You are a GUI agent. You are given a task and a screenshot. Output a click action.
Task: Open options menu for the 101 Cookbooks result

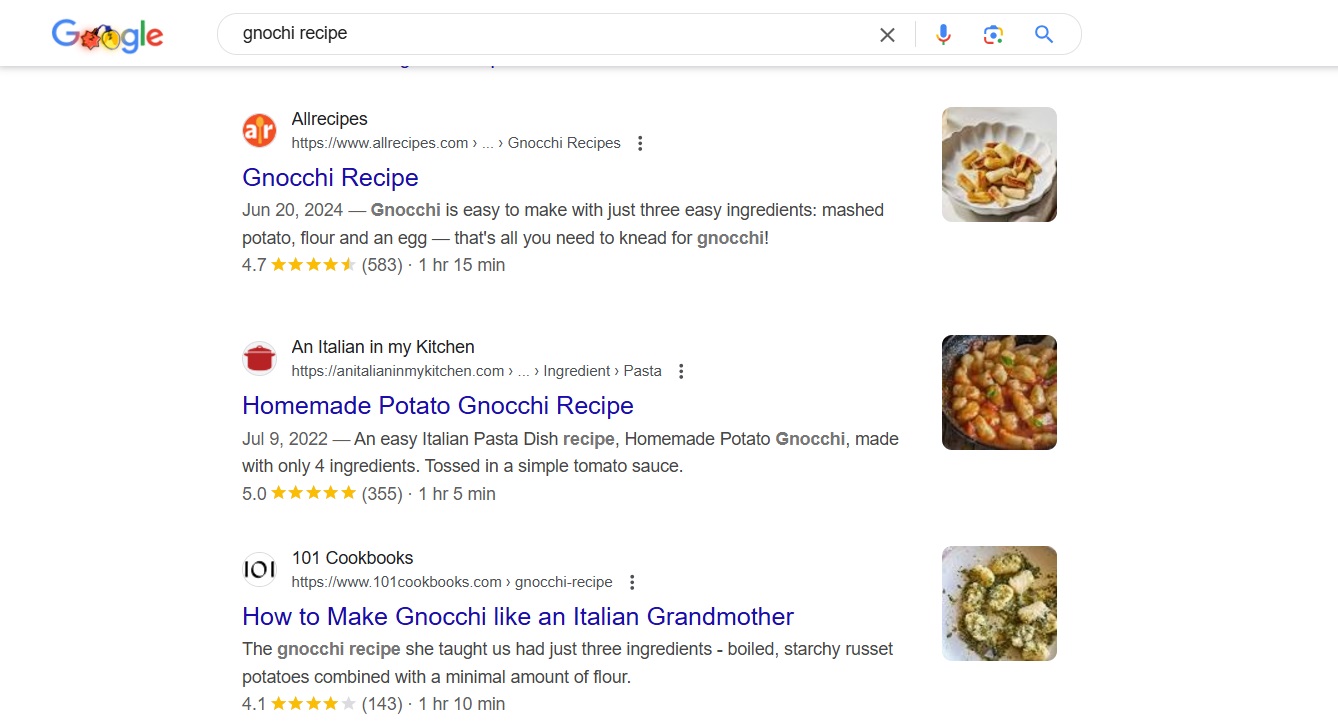click(631, 581)
